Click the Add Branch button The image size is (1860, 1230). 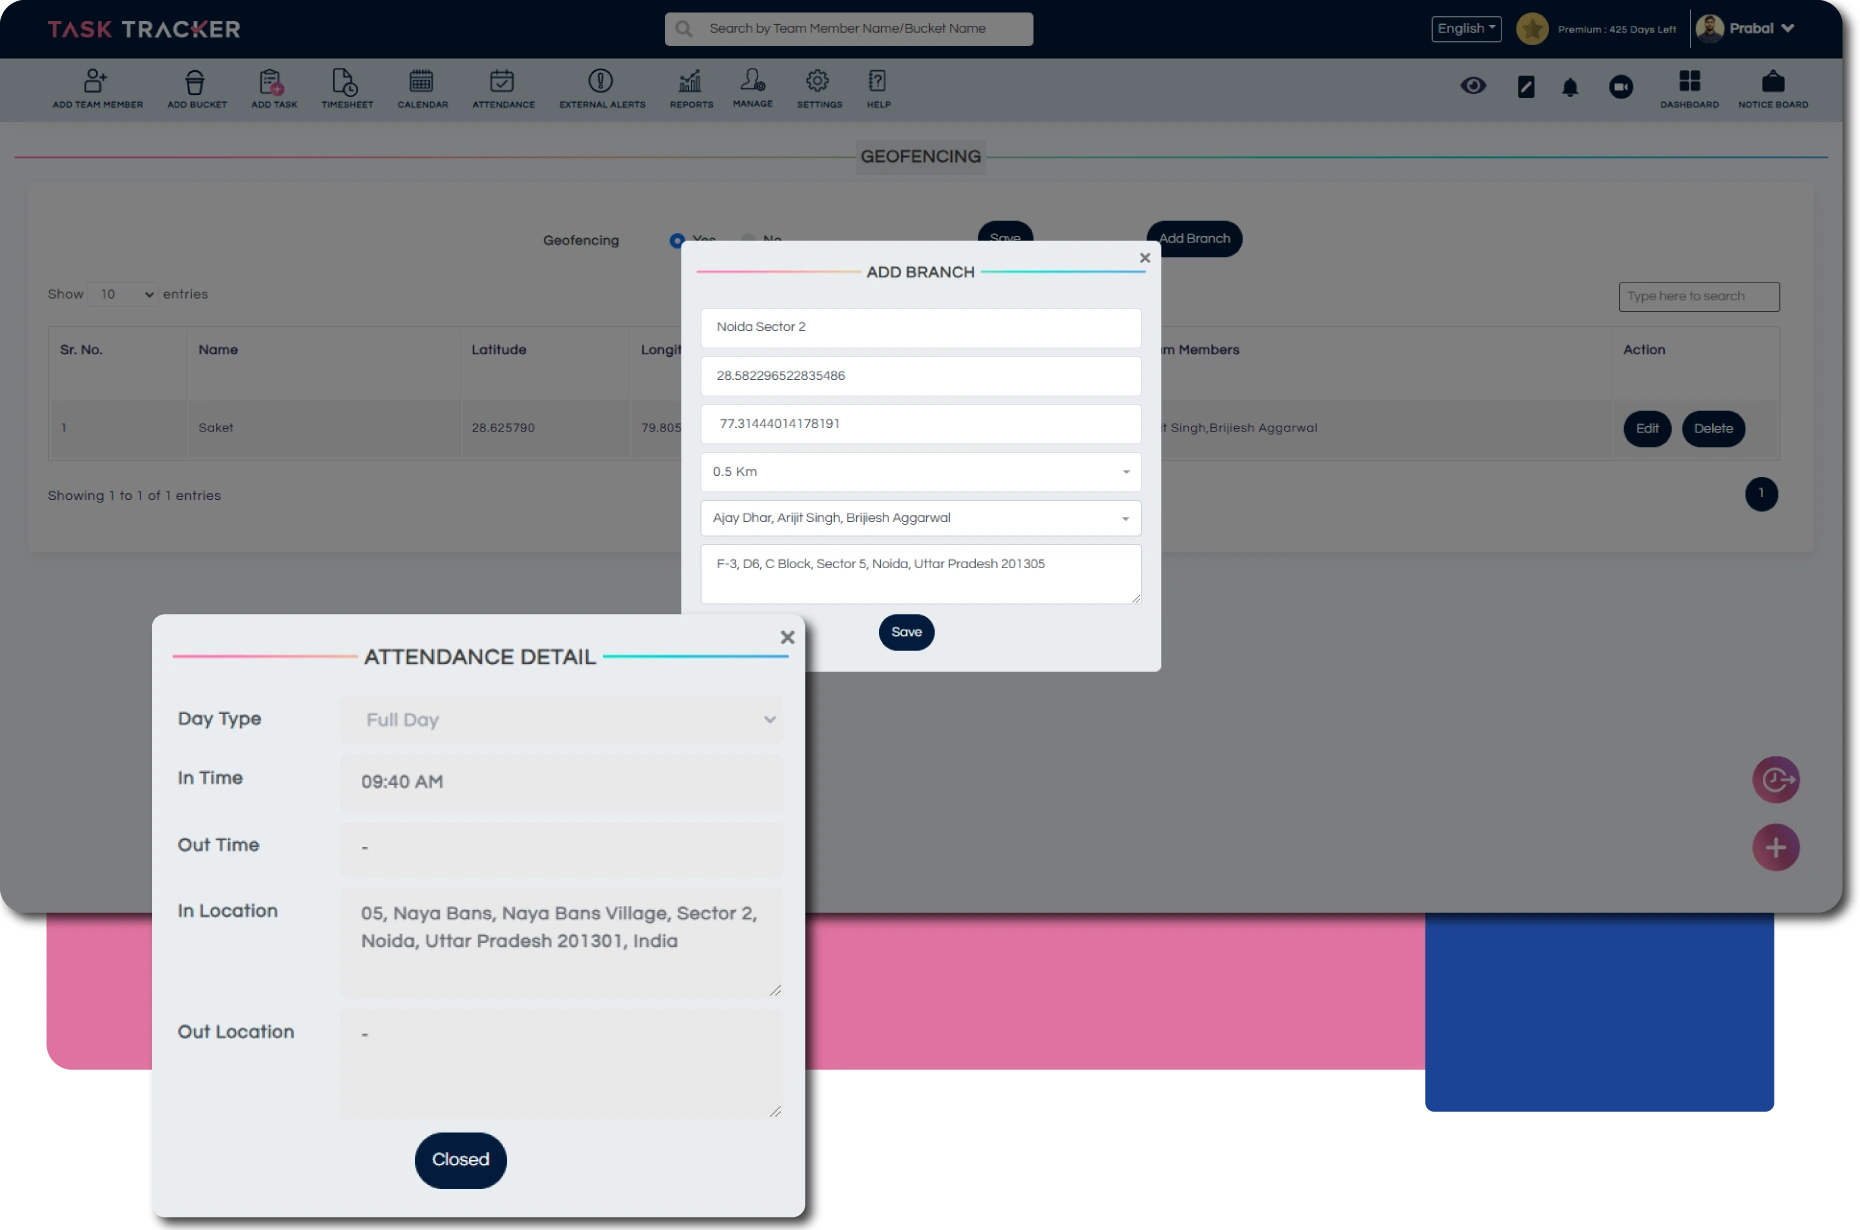[1194, 239]
